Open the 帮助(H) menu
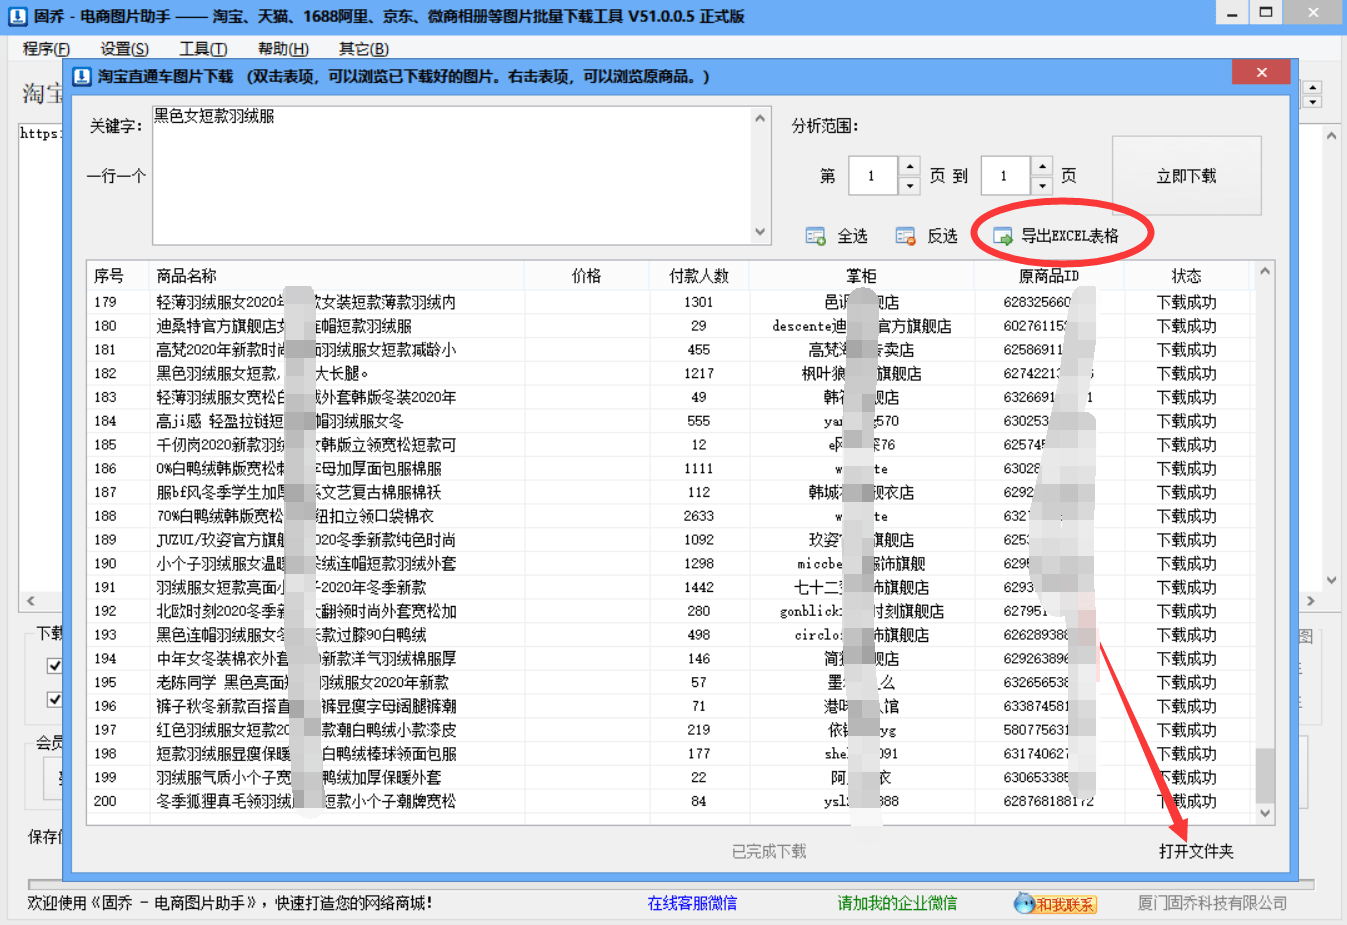The width and height of the screenshot is (1347, 925). pyautogui.click(x=283, y=48)
